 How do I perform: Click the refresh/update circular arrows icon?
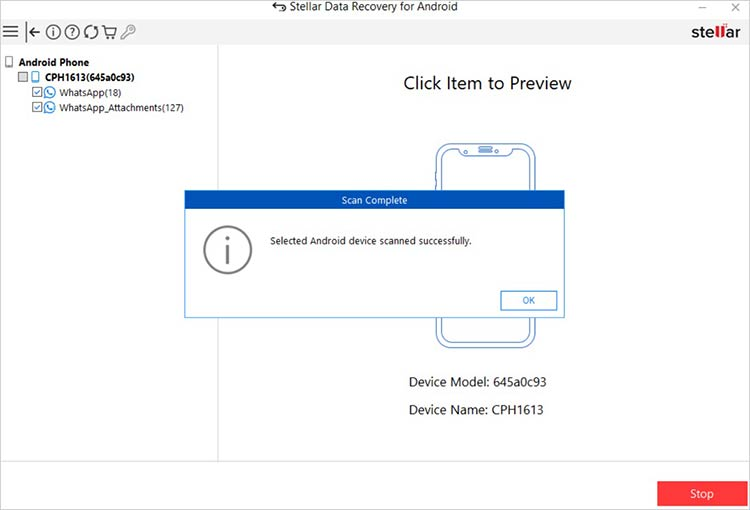pyautogui.click(x=90, y=32)
